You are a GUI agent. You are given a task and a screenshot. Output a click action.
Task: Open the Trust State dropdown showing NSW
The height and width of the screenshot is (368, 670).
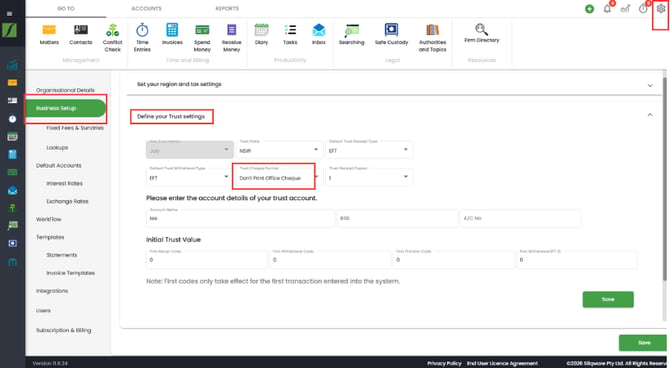(279, 150)
